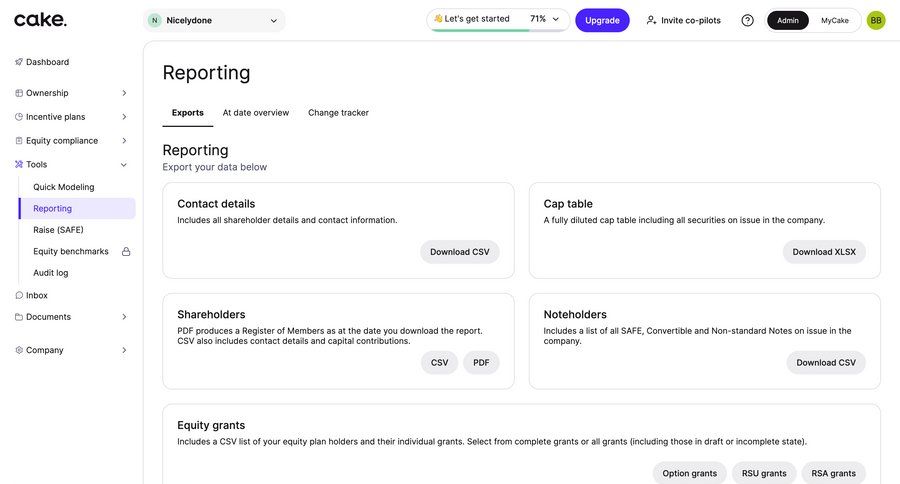
Task: Switch to At date overview tab
Action: click(256, 113)
